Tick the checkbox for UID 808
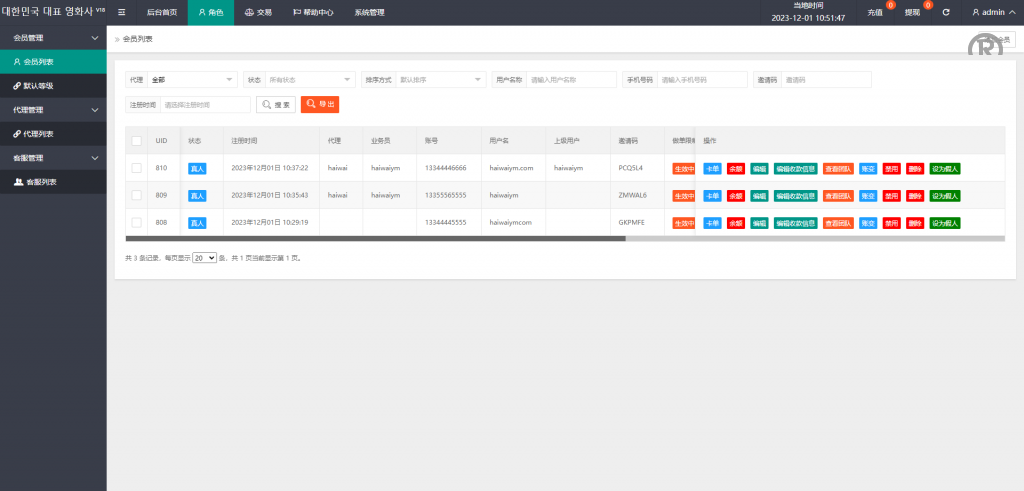The height and width of the screenshot is (491, 1024). coord(136,222)
